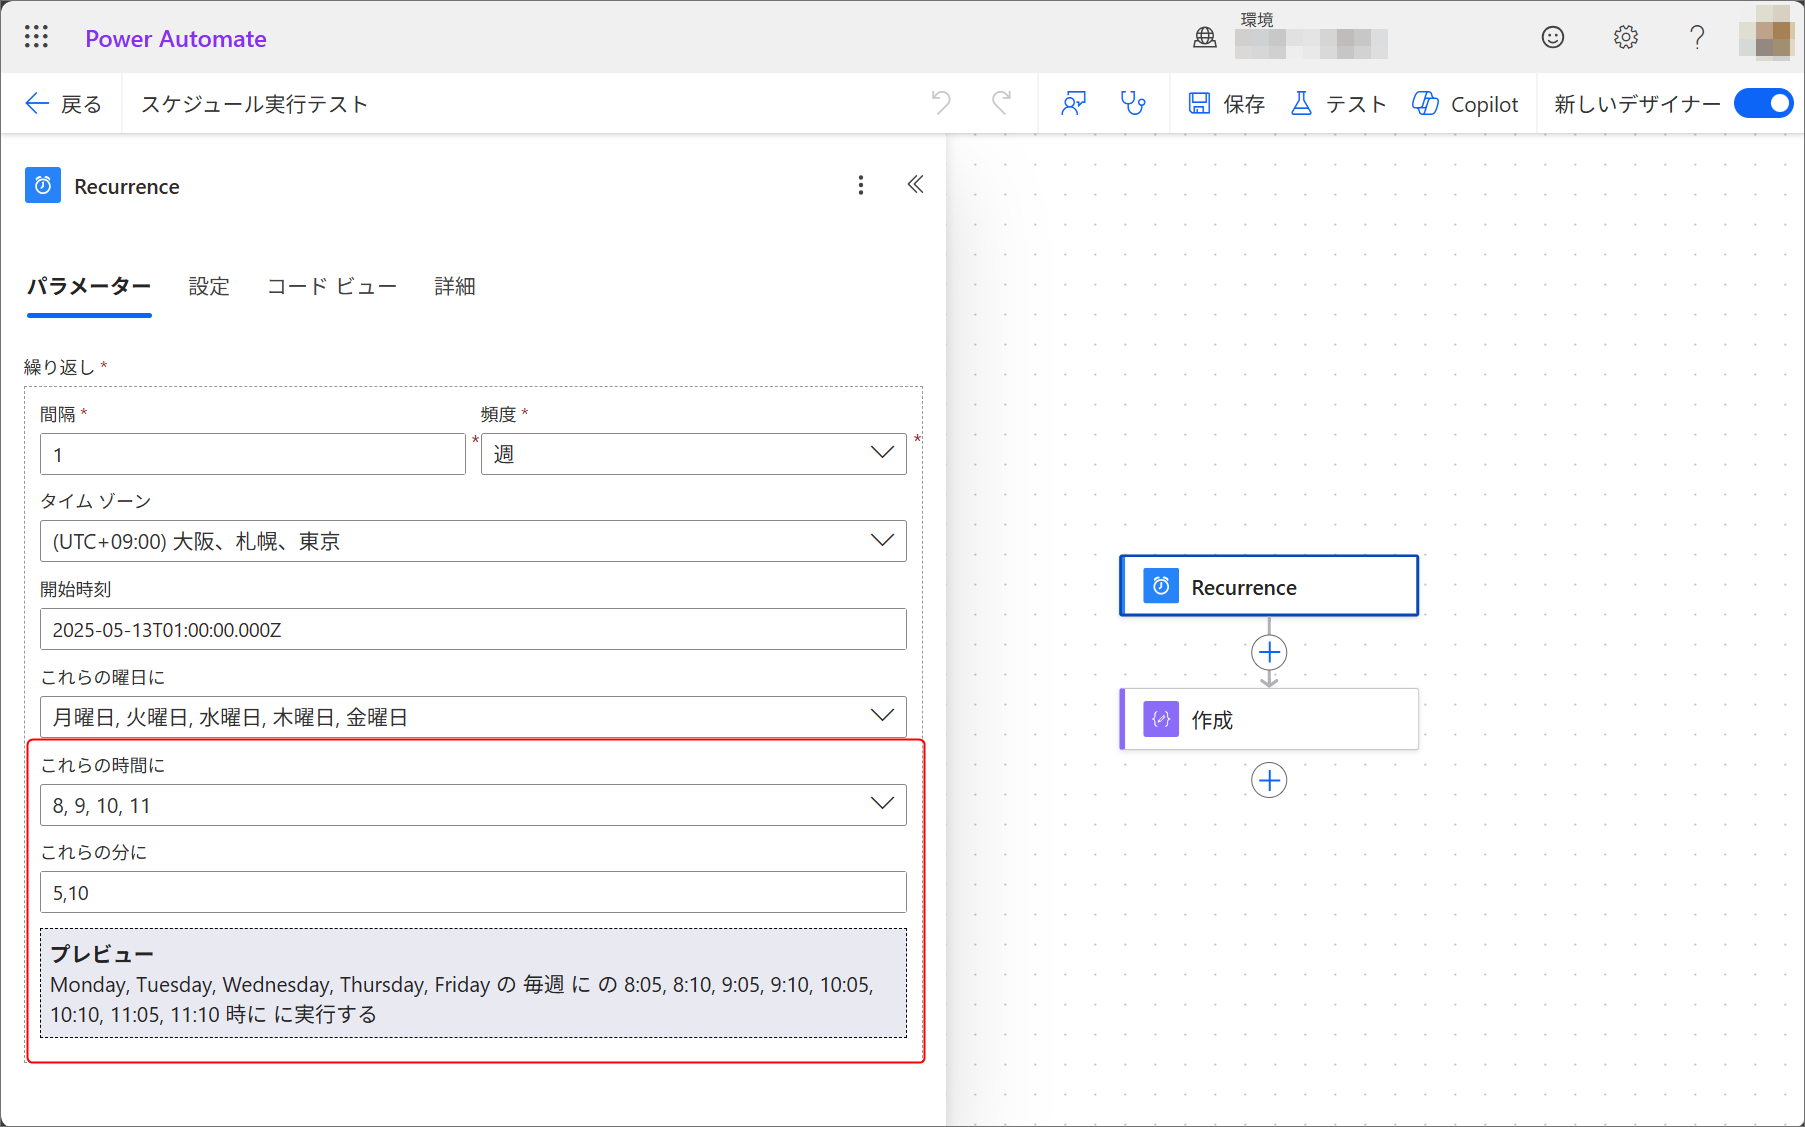Viewport: 1805px width, 1127px height.
Task: Click the flow title スケジュール実行テスト
Action: click(255, 104)
